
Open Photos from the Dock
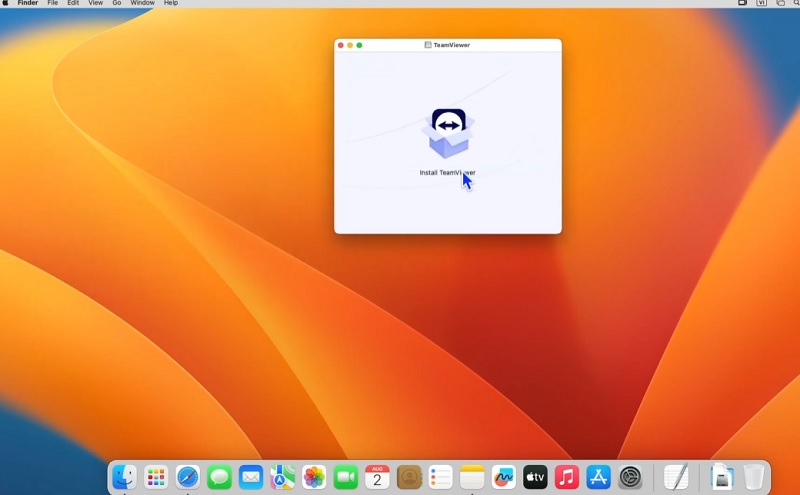coord(314,477)
